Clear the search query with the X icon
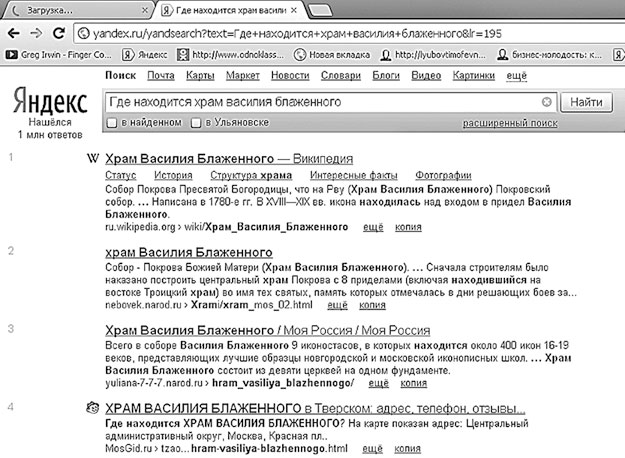This screenshot has height=458, width=625. [x=546, y=102]
